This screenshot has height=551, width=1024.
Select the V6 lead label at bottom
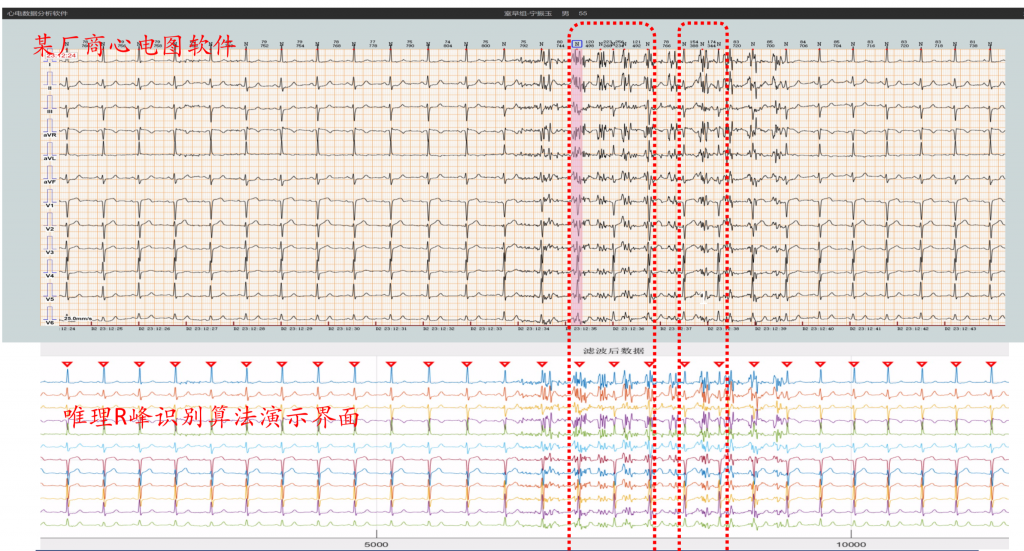50,323
